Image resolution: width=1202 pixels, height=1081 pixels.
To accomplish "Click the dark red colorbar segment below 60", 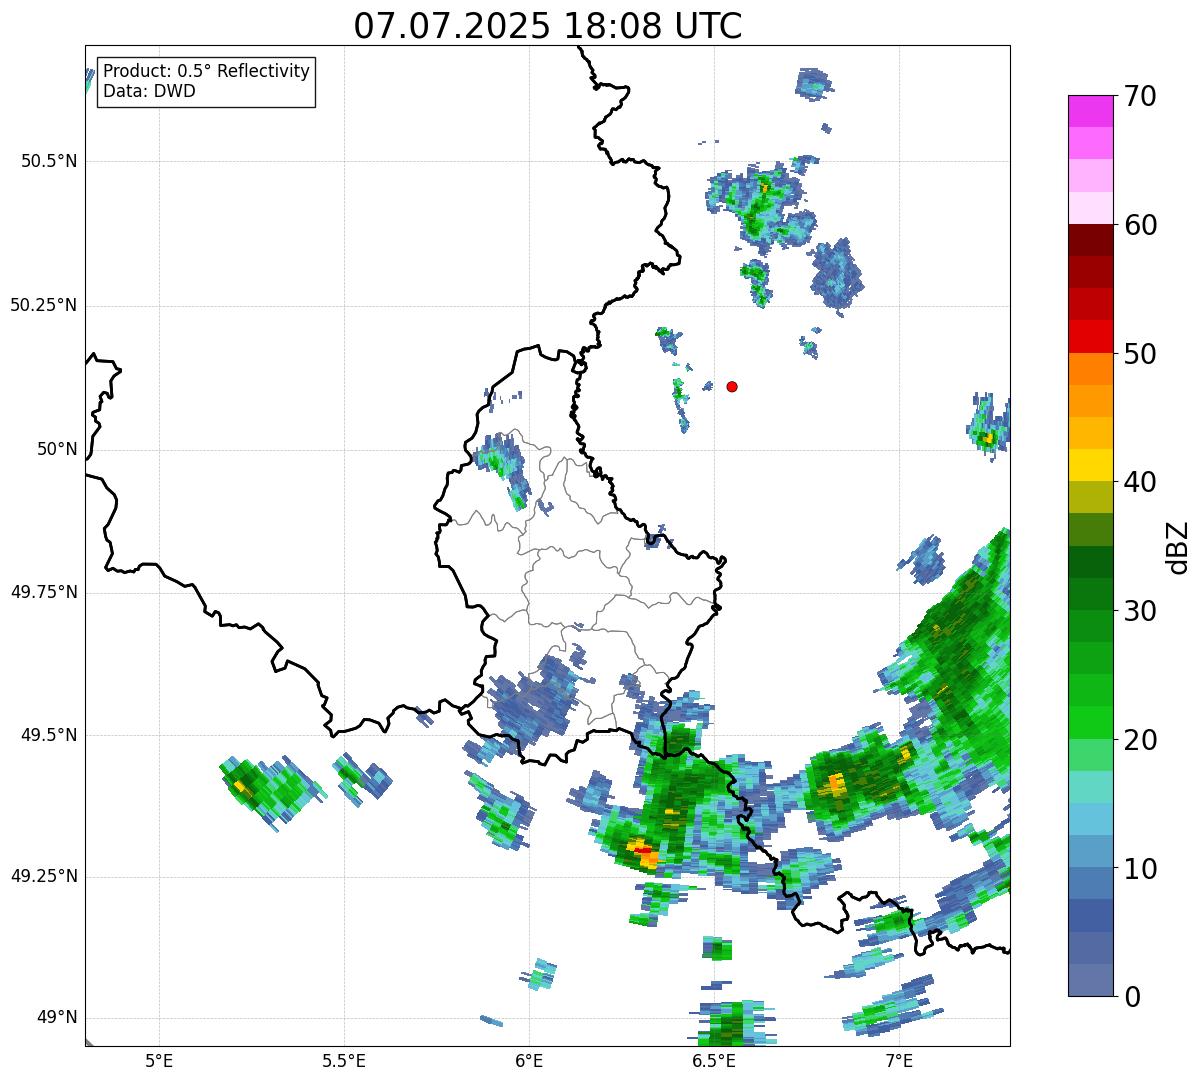I will point(1090,240).
